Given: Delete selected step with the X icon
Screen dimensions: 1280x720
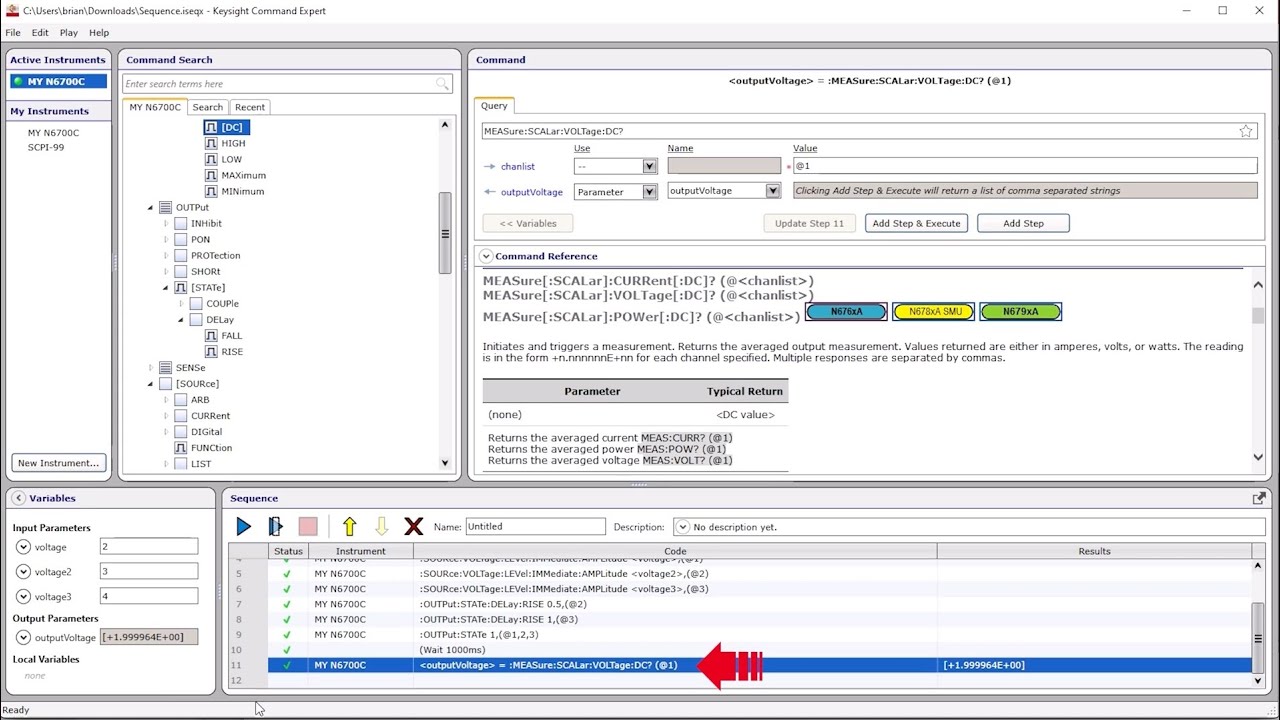Looking at the screenshot, I should (413, 526).
